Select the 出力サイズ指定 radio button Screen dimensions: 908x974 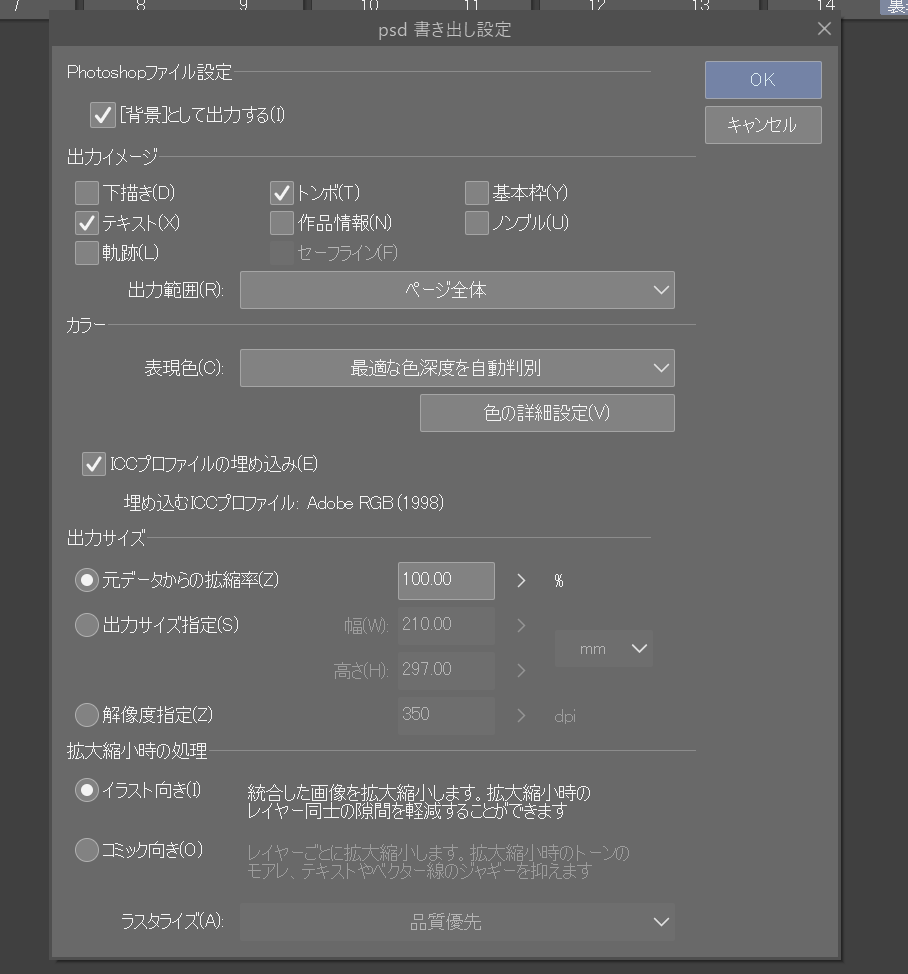point(87,626)
